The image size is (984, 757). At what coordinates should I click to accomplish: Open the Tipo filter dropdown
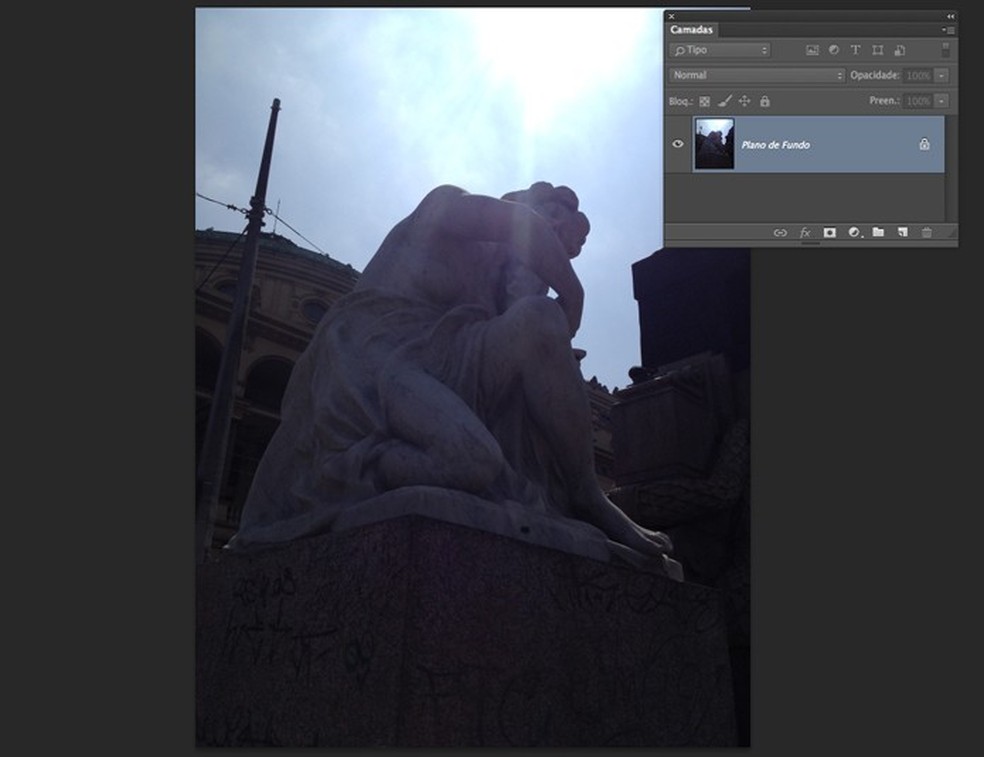pos(720,50)
